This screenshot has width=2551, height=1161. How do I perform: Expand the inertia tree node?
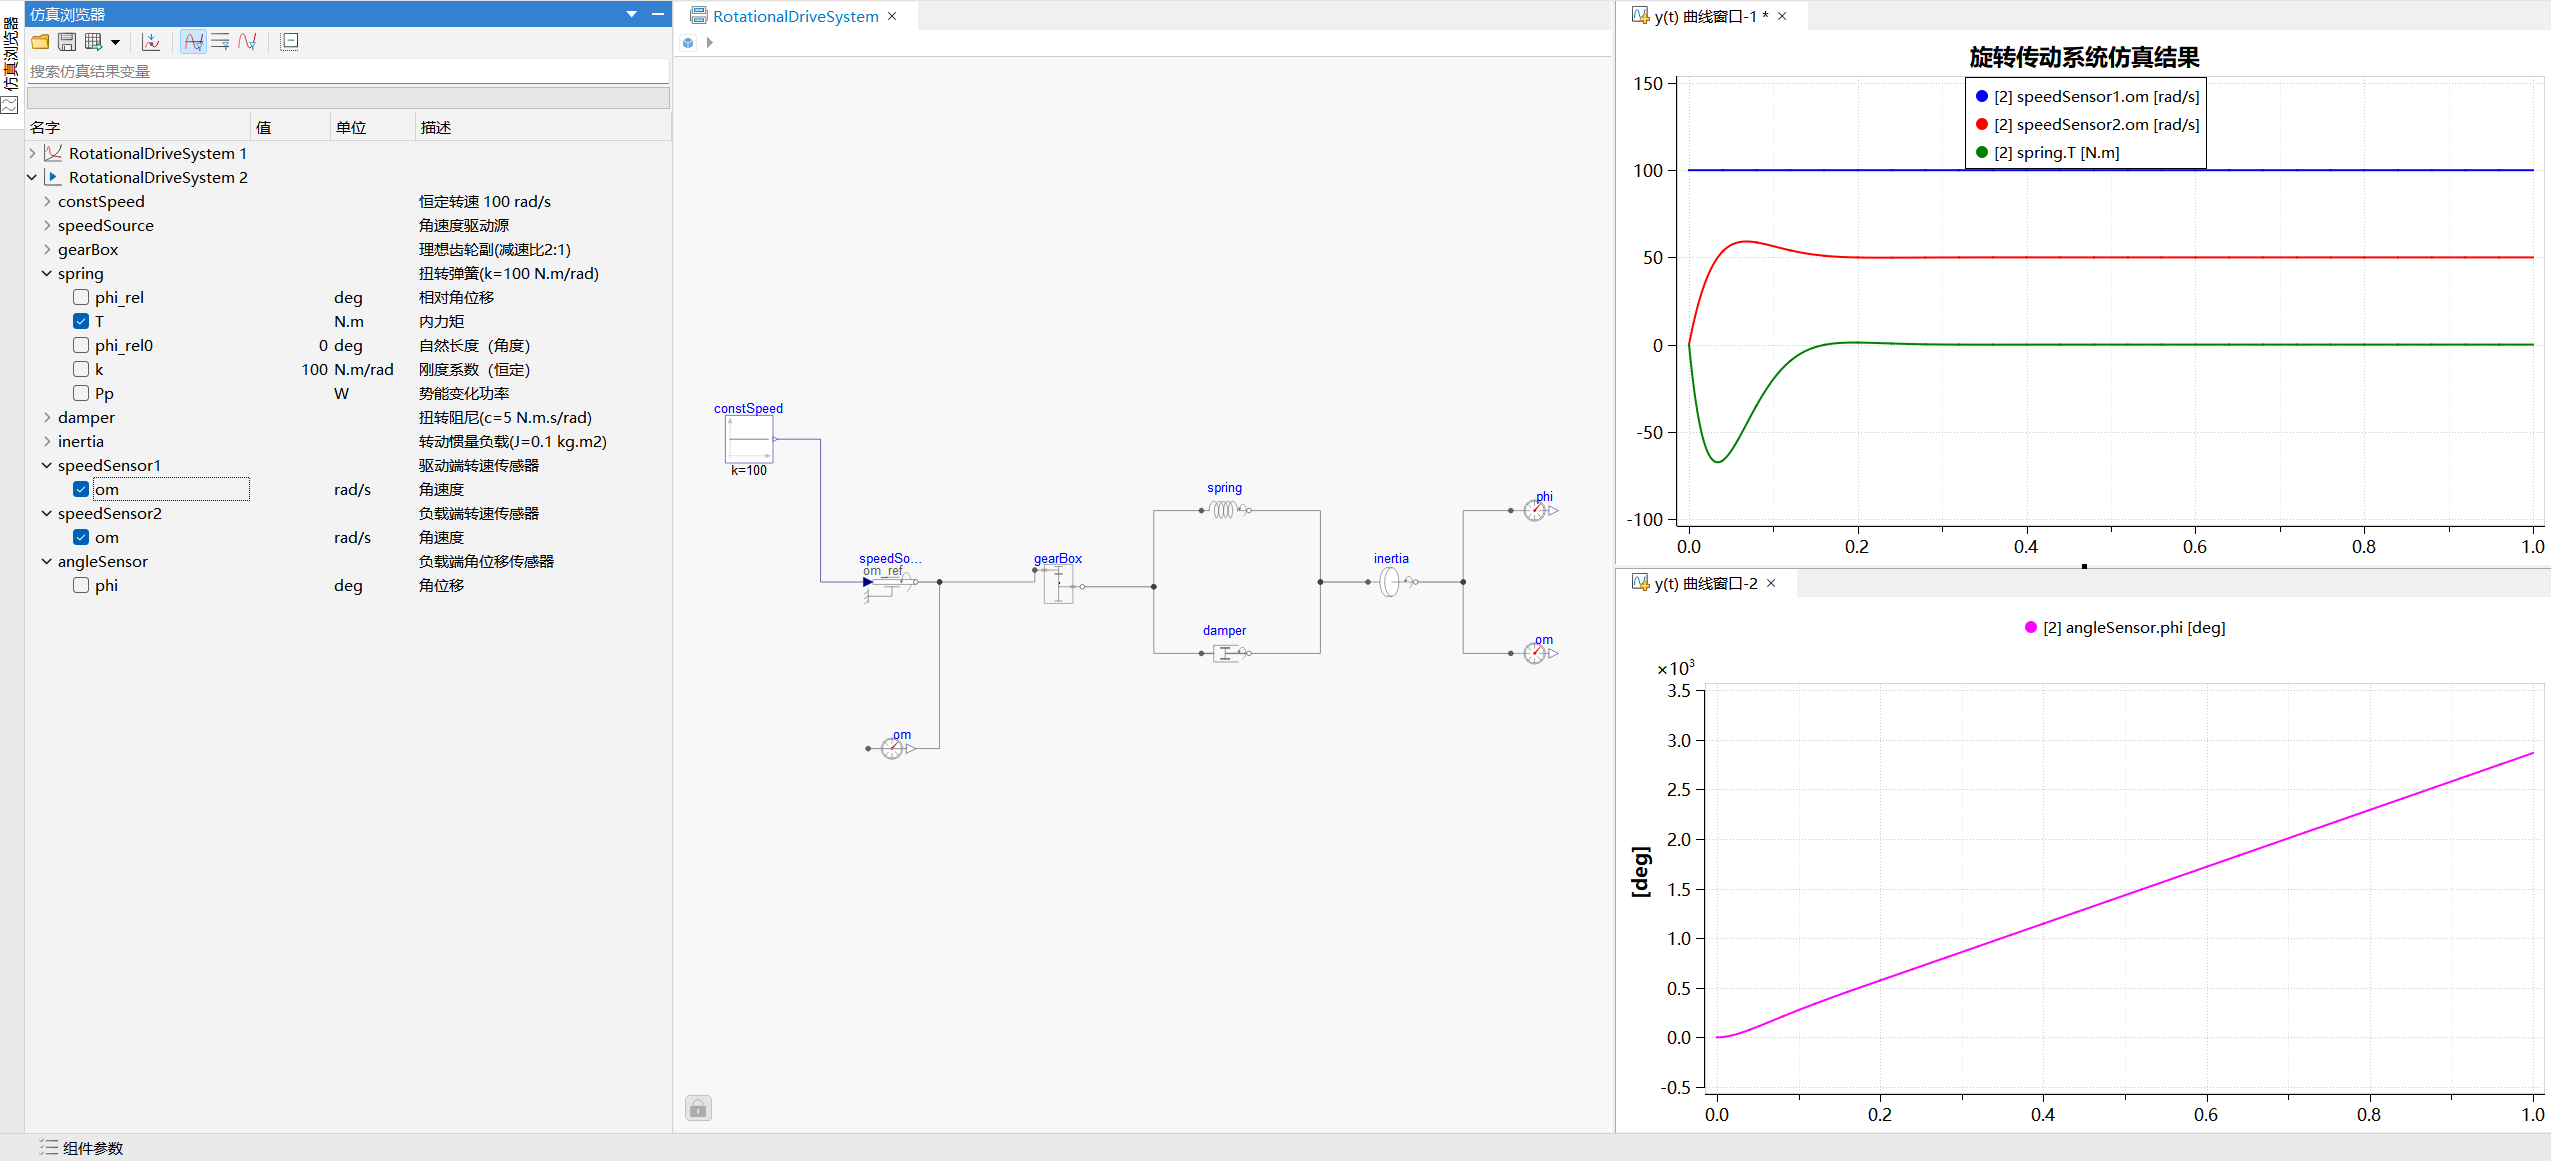[x=47, y=441]
